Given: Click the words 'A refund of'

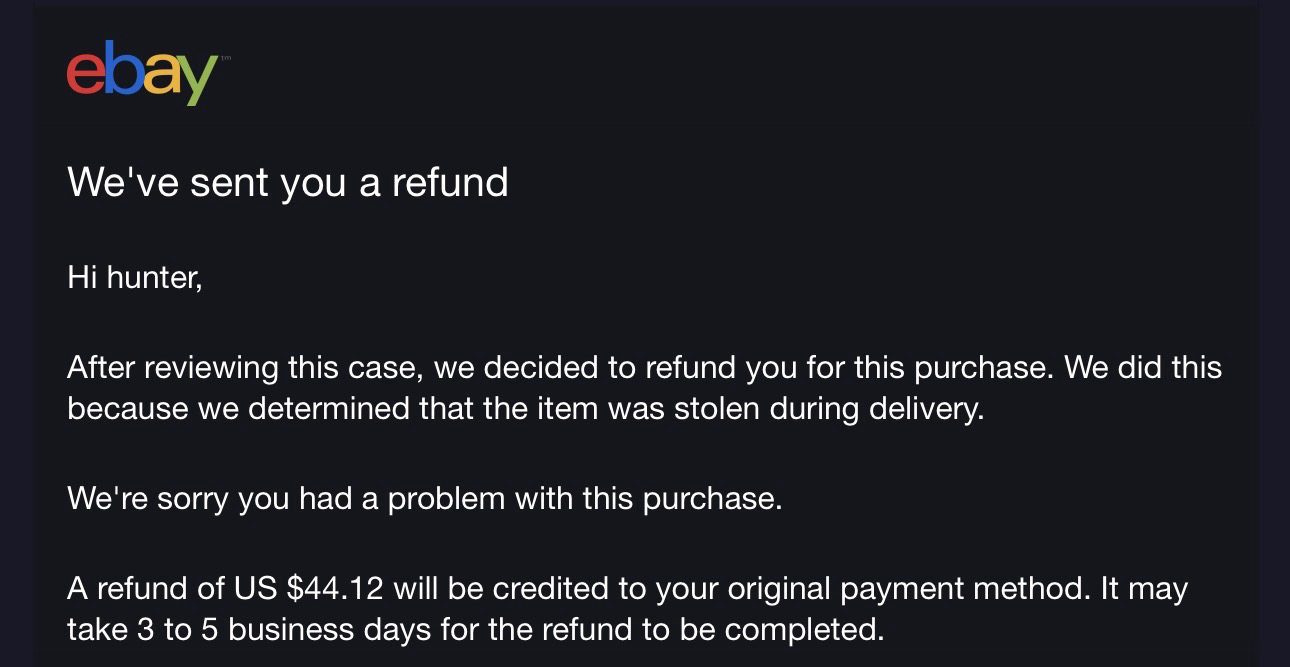Looking at the screenshot, I should [x=146, y=588].
